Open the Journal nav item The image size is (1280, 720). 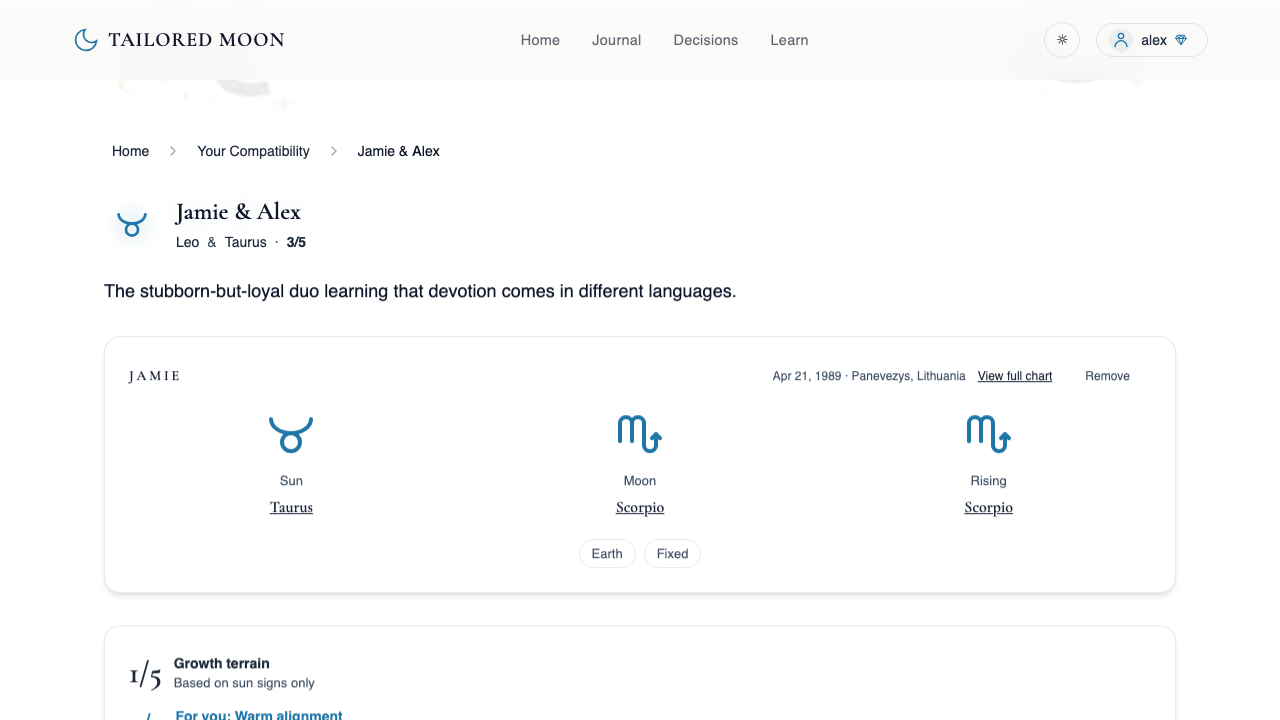616,40
